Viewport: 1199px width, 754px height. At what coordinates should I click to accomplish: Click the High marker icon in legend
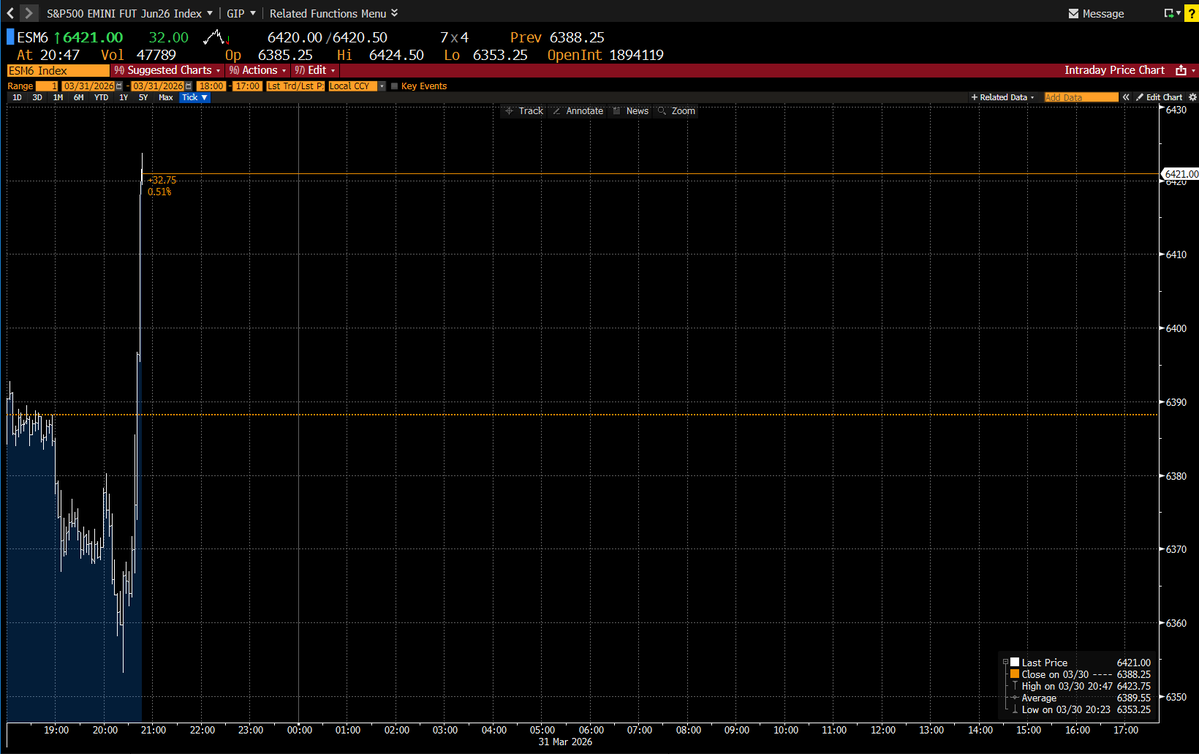(x=1015, y=686)
